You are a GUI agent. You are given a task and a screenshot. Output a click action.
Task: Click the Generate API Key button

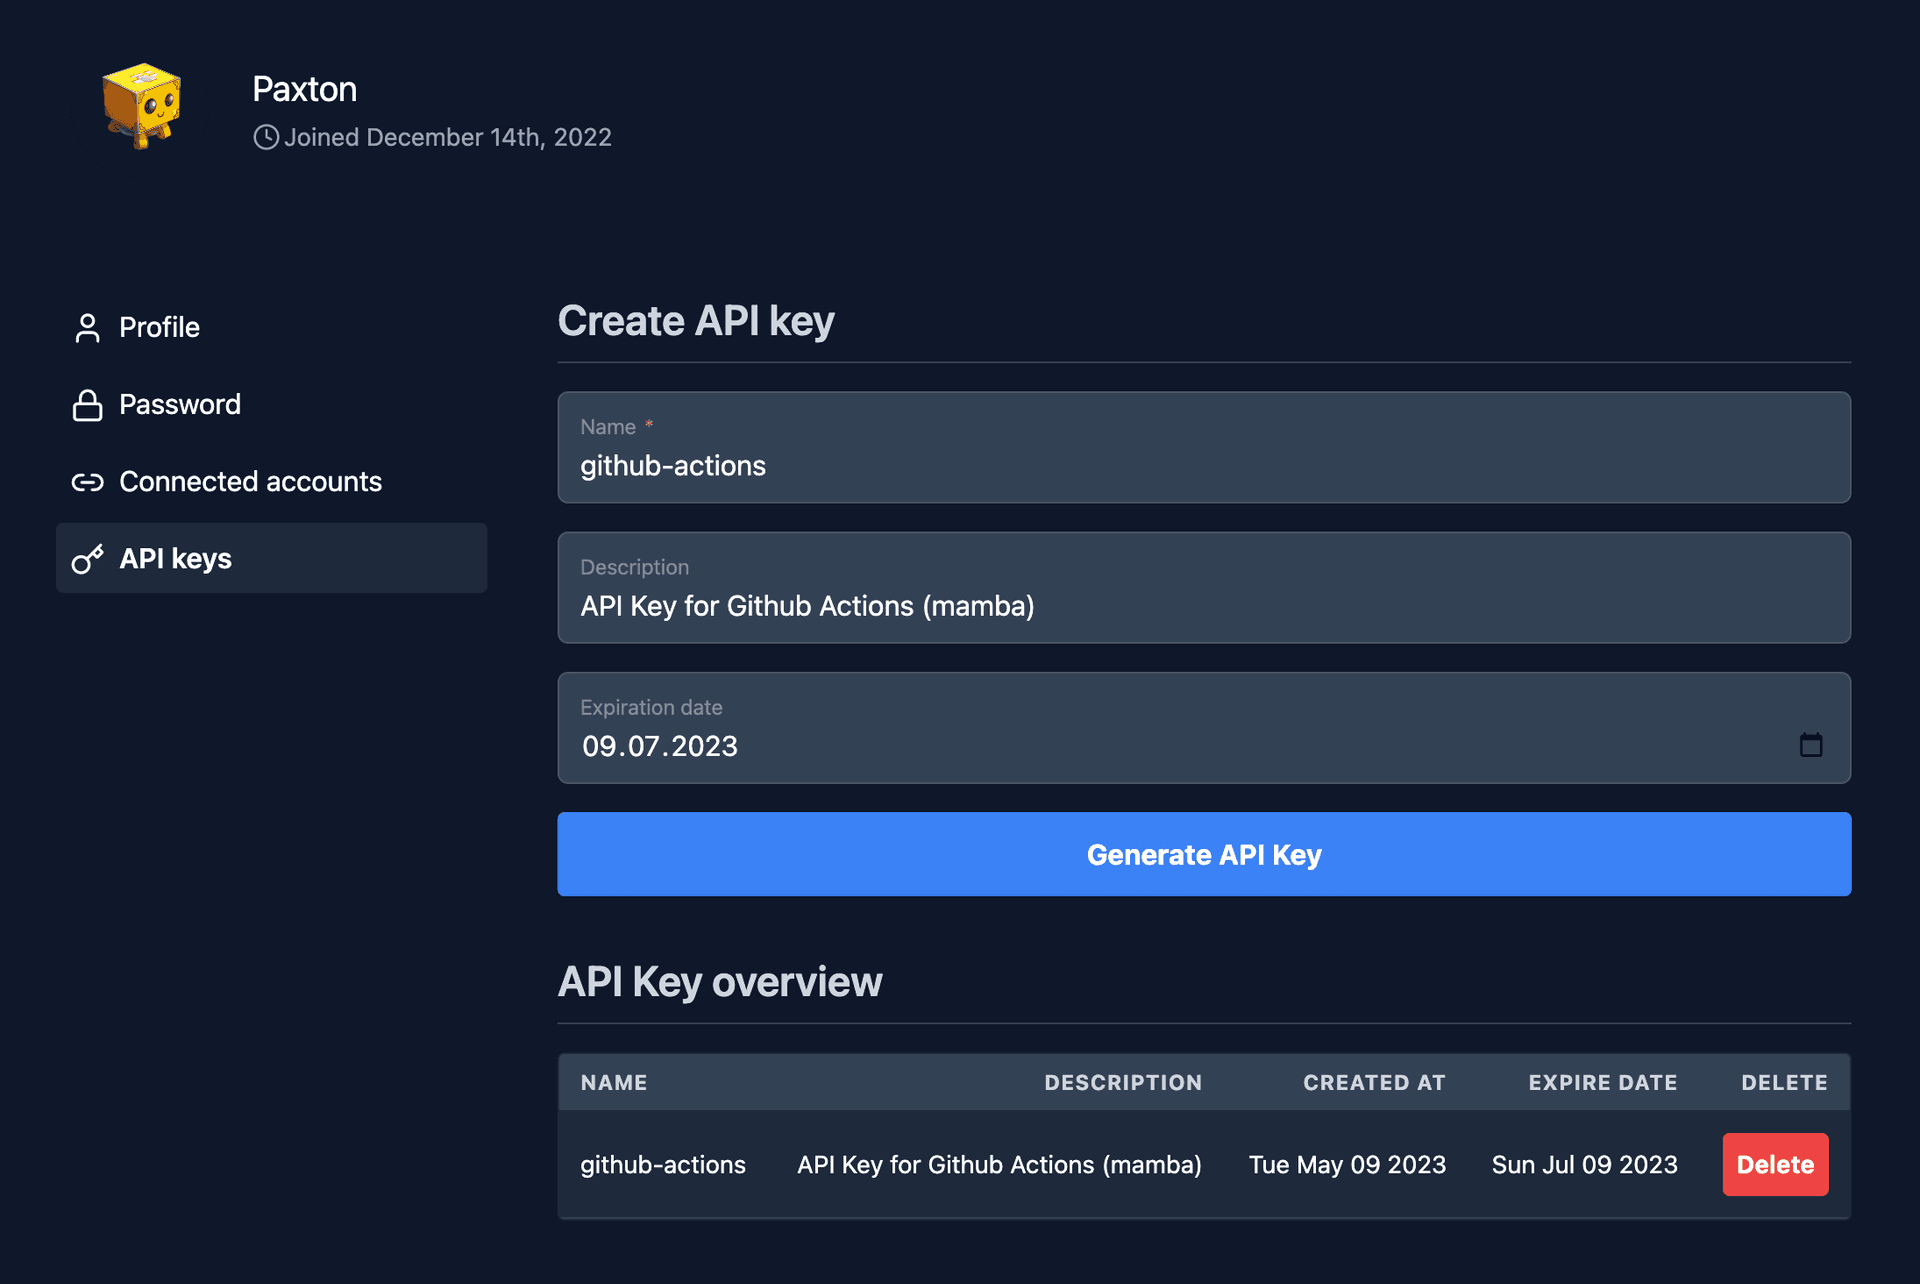click(1204, 854)
